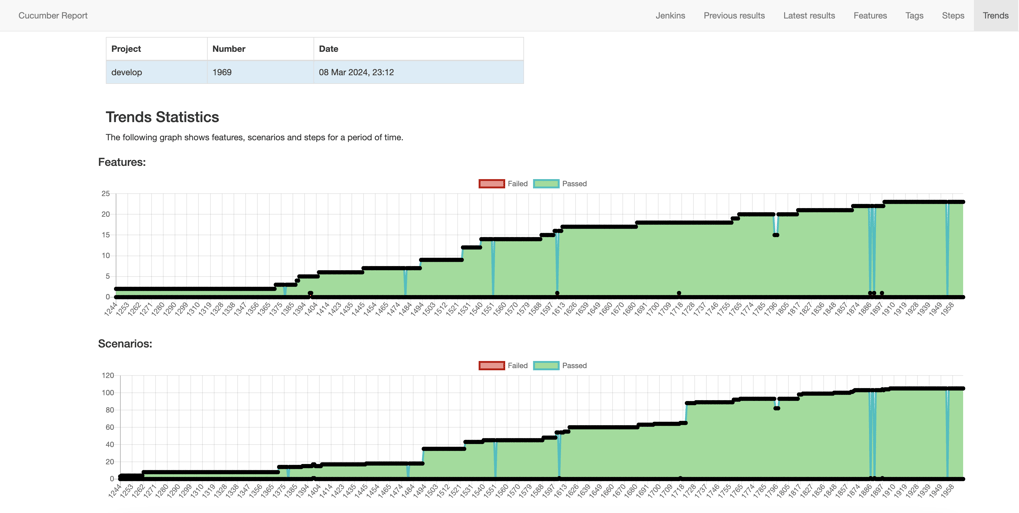The width and height of the screenshot is (1019, 513).
Task: Open the Jenkins nav item
Action: pos(670,16)
